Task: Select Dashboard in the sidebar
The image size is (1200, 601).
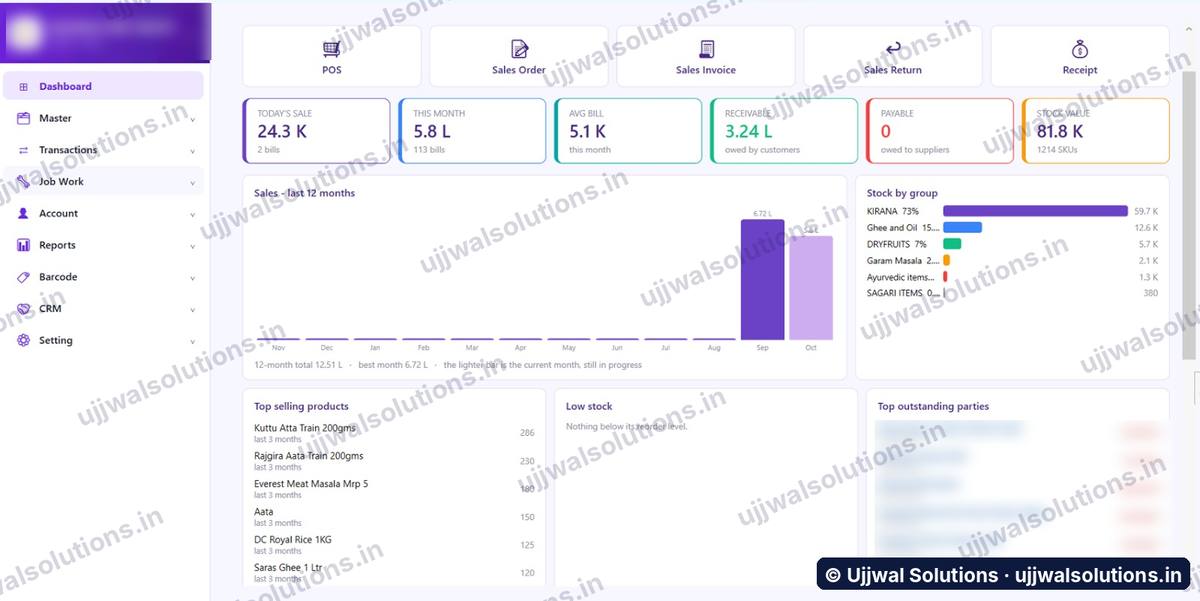Action: pyautogui.click(x=103, y=86)
